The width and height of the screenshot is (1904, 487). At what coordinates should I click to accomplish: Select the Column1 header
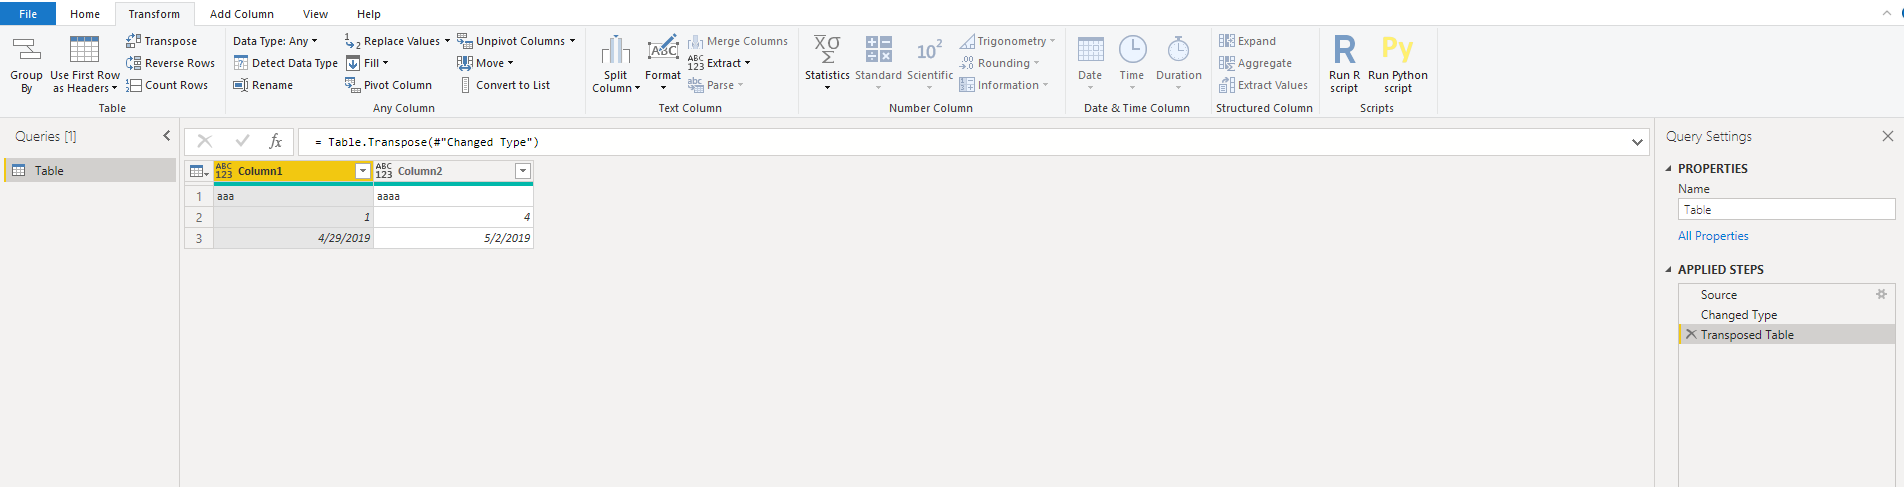tap(295, 171)
